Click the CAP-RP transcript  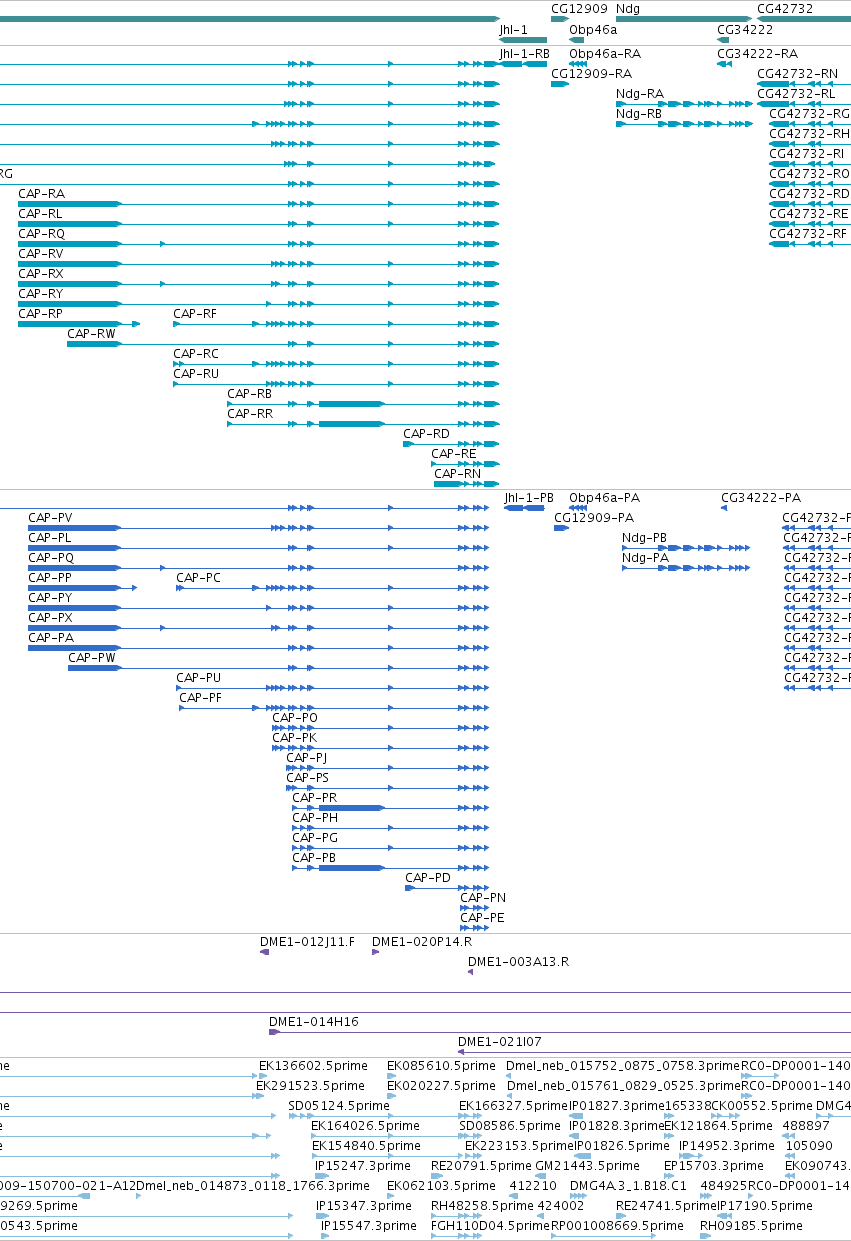pos(79,324)
